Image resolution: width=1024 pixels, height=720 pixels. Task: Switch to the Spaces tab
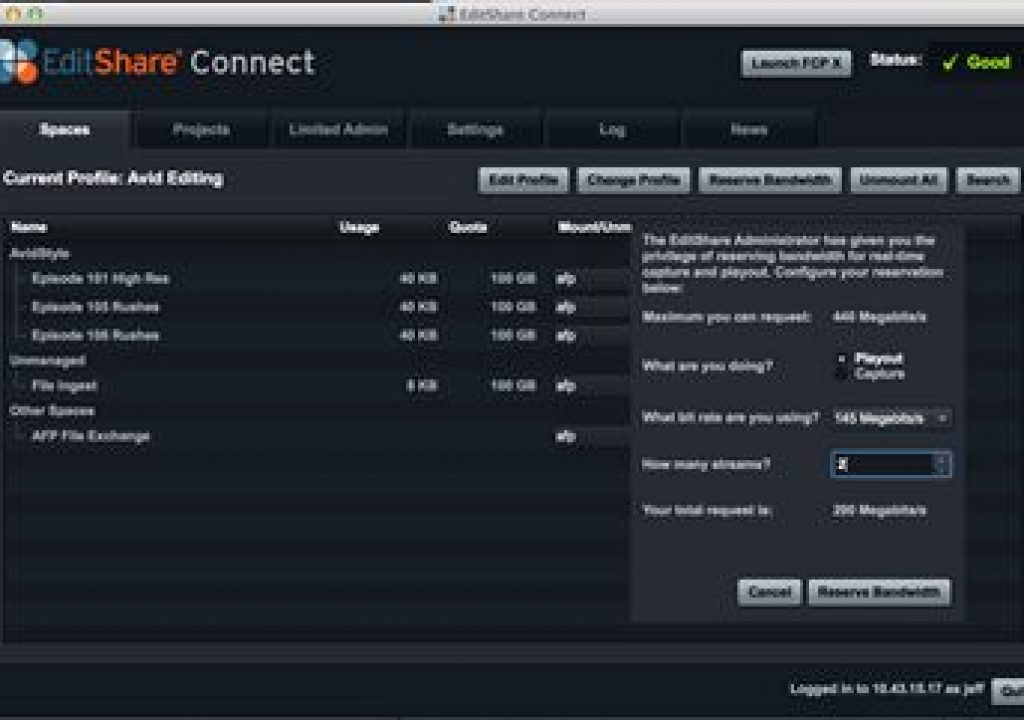[x=65, y=129]
